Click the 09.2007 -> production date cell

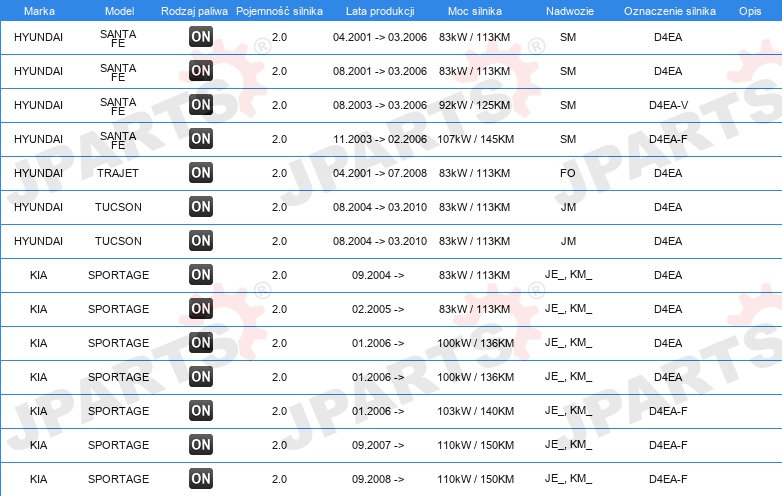tap(378, 445)
